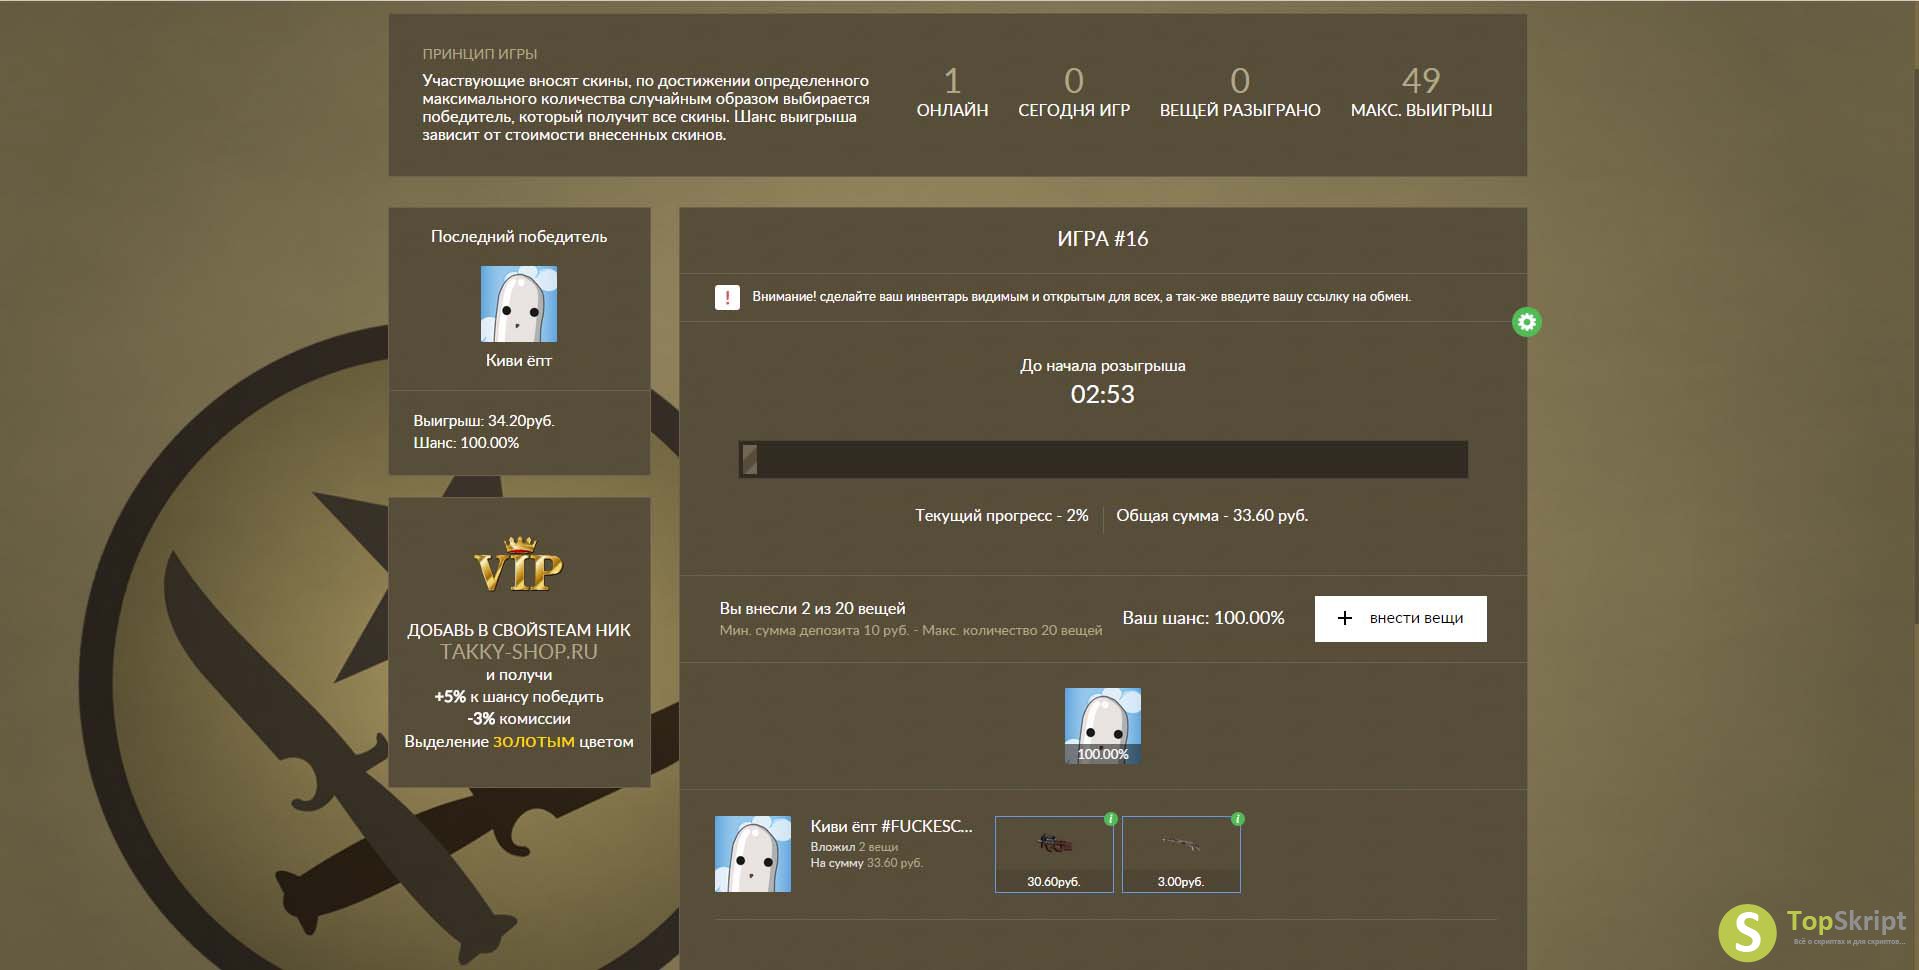The height and width of the screenshot is (970, 1919).
Task: Click the info badge on the 3.00руб. item
Action: 1237,819
